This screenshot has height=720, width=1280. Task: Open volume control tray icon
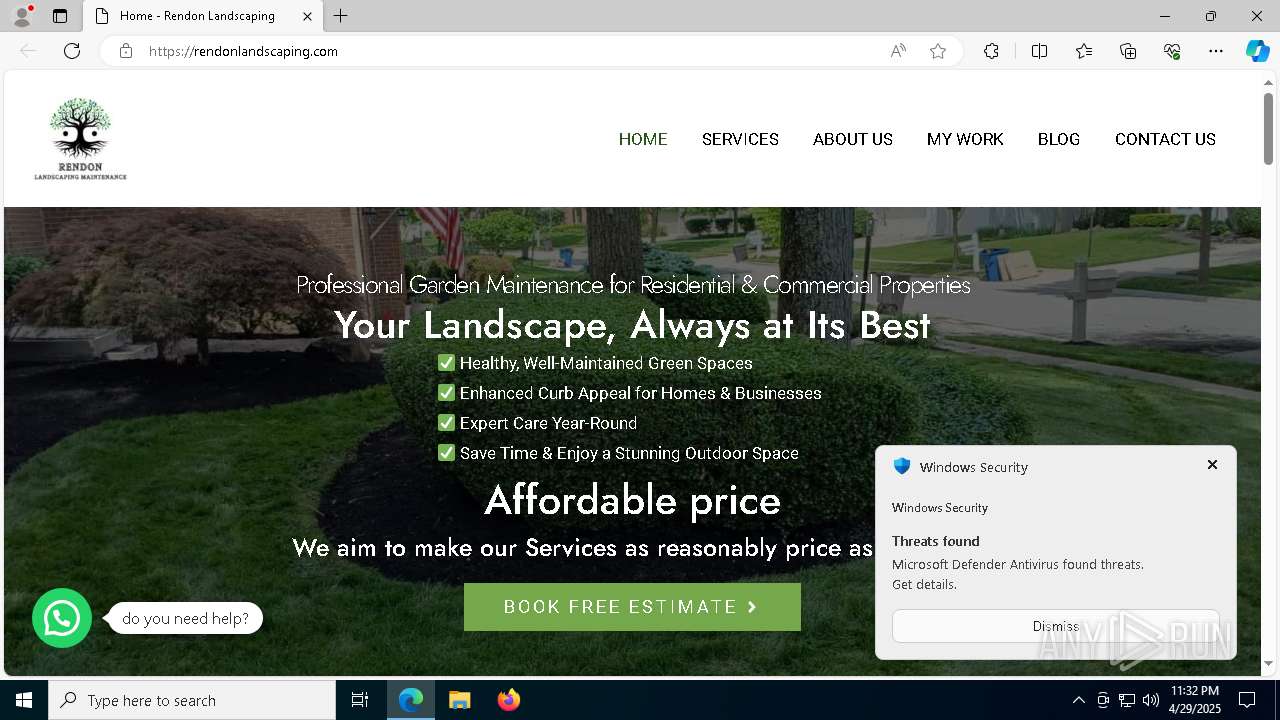[x=1151, y=700]
